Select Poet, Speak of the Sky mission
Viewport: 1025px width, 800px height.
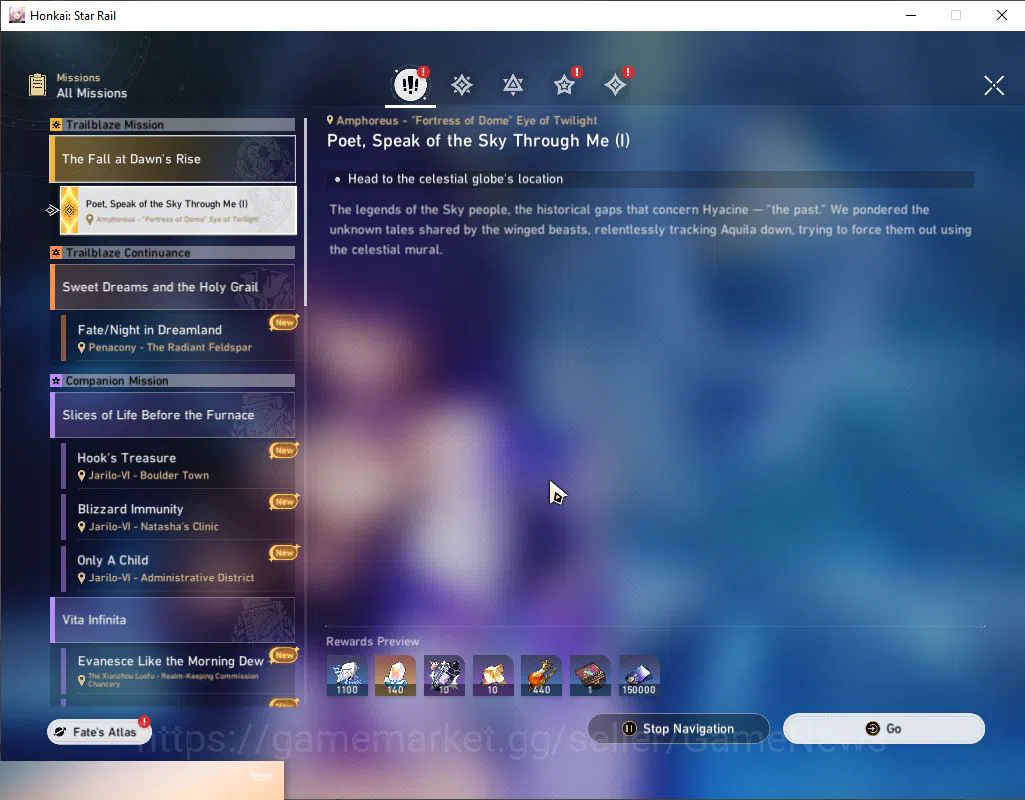[x=178, y=210]
